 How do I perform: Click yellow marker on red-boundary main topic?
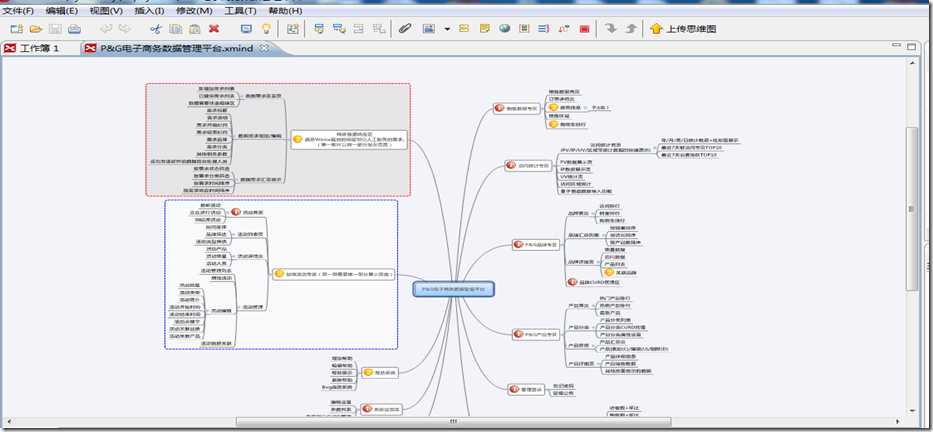(x=298, y=139)
